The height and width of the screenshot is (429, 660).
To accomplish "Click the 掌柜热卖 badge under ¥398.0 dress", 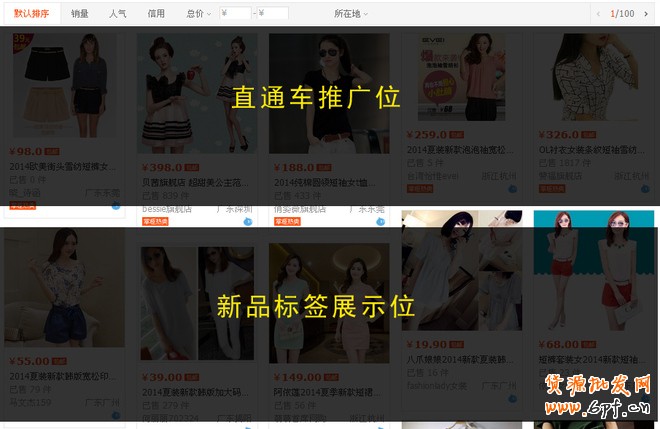I will [155, 221].
